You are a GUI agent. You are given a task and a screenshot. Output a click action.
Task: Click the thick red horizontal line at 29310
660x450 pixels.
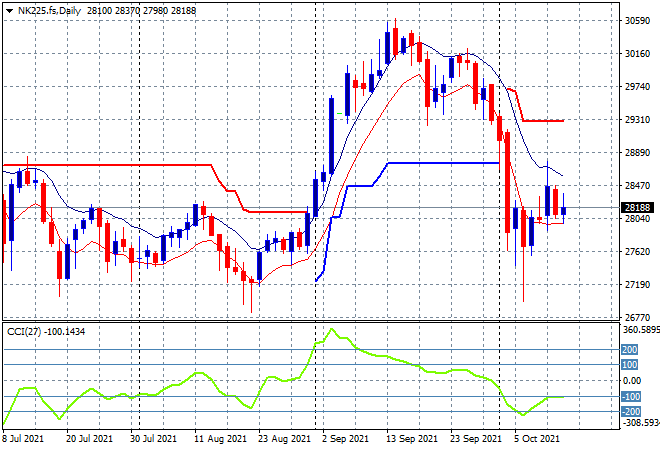coord(543,121)
